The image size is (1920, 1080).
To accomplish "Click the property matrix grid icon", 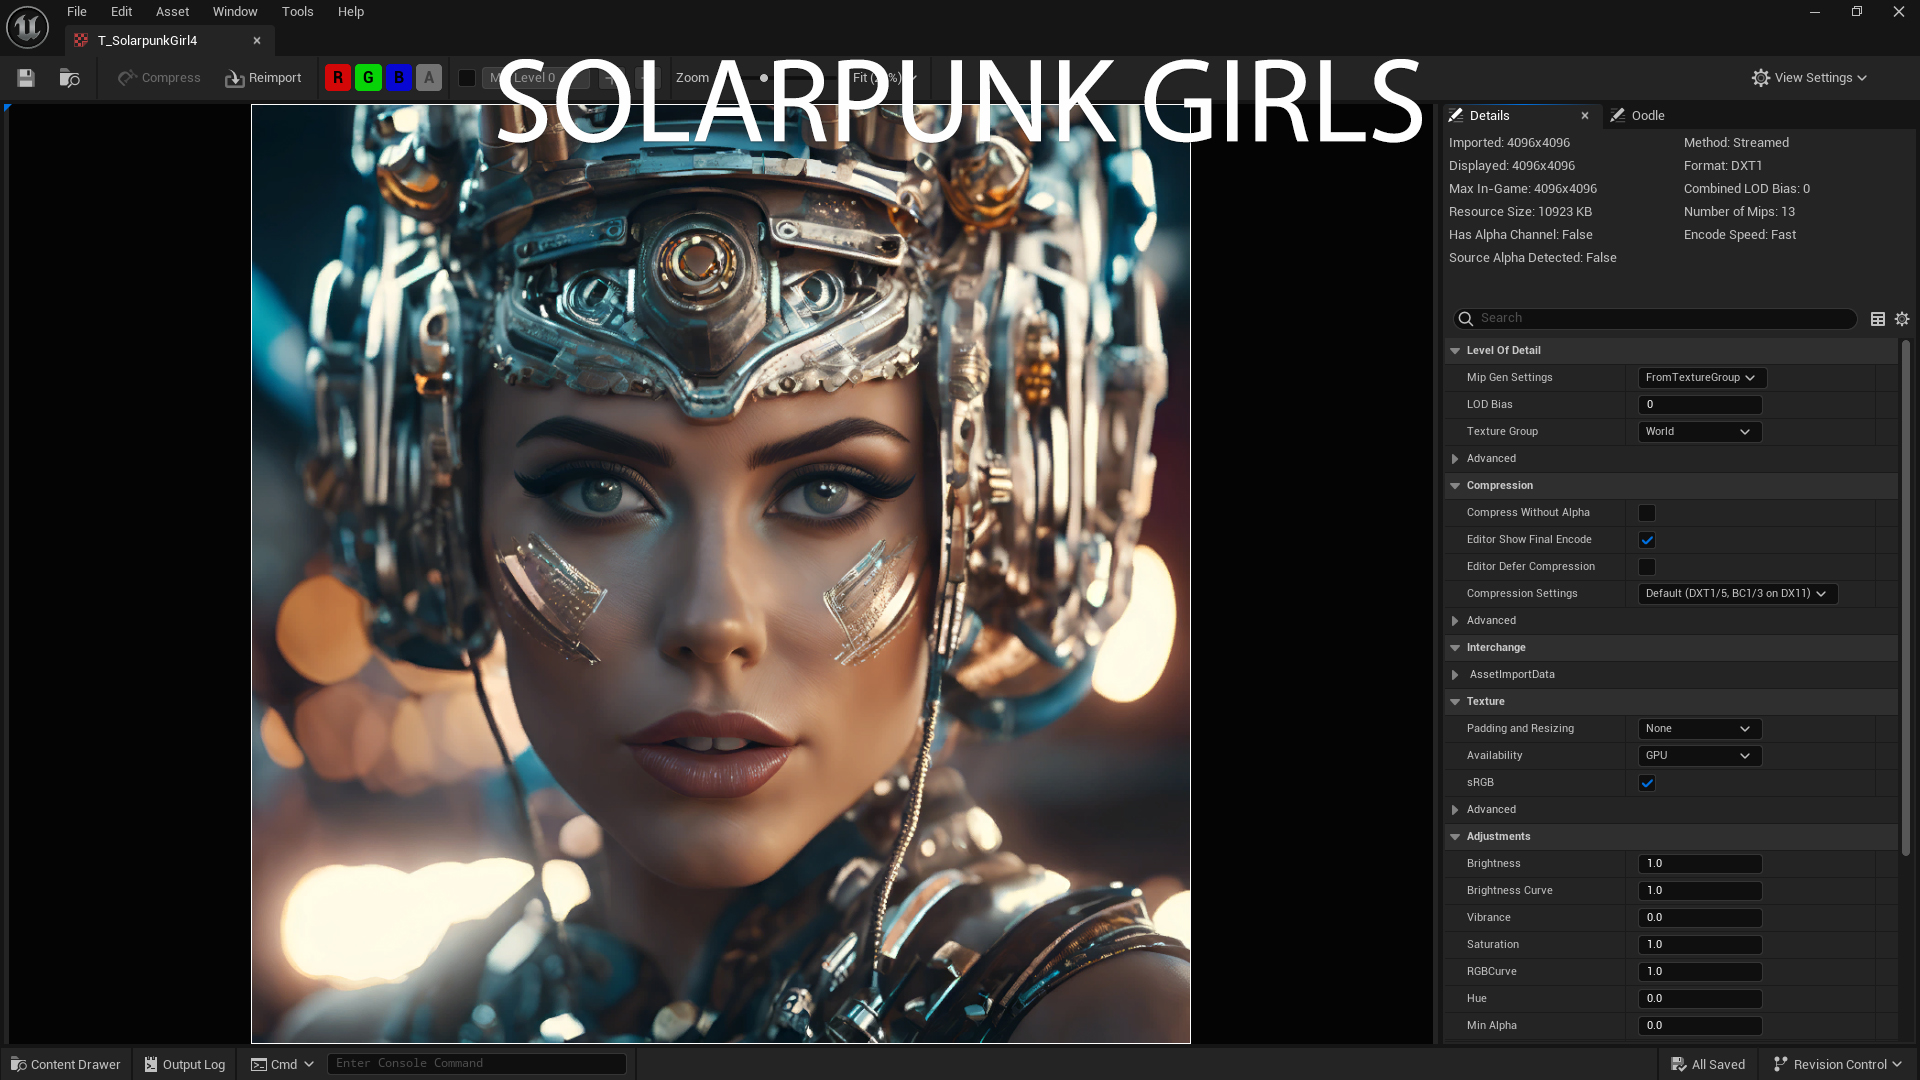I will (x=1878, y=319).
